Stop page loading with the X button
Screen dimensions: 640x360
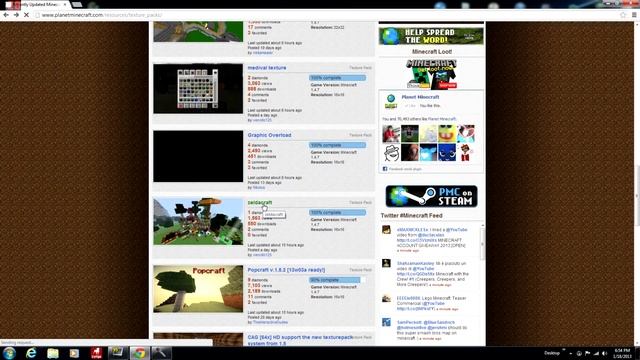coord(26,15)
